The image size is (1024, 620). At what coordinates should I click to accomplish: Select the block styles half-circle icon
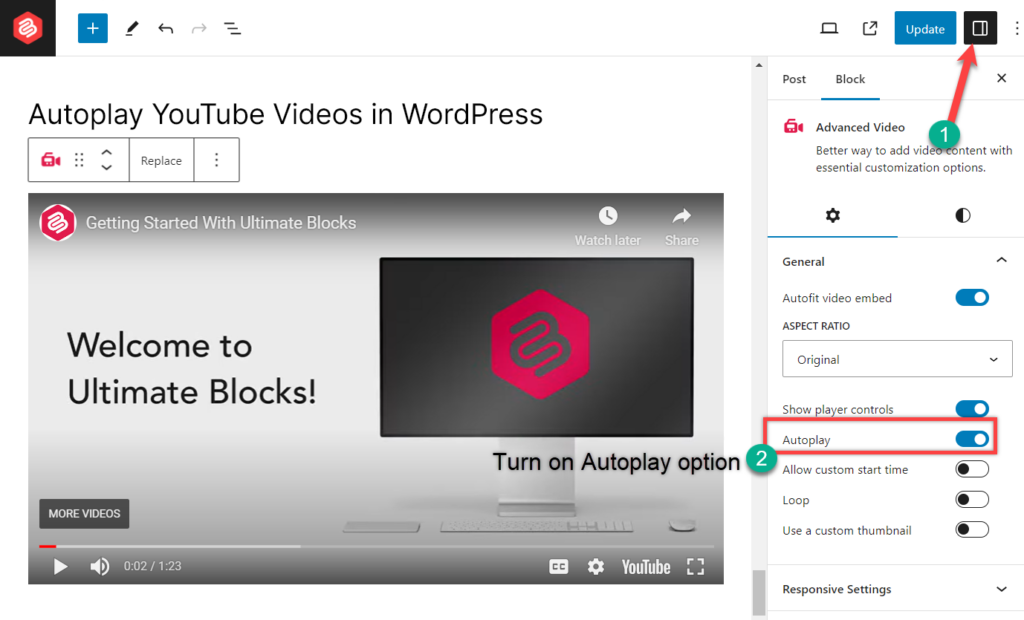[961, 215]
